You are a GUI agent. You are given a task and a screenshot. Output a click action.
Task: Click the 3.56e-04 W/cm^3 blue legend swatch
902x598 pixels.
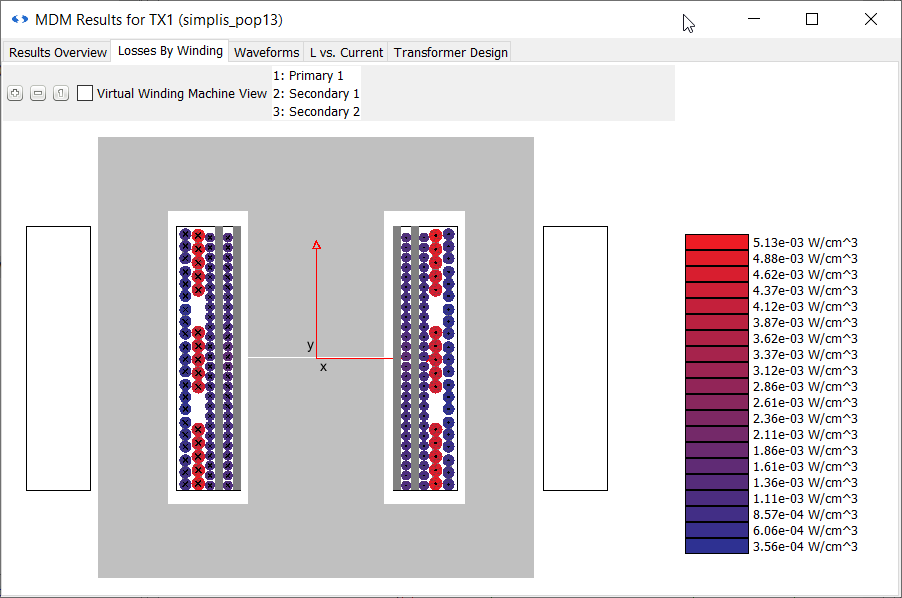716,546
